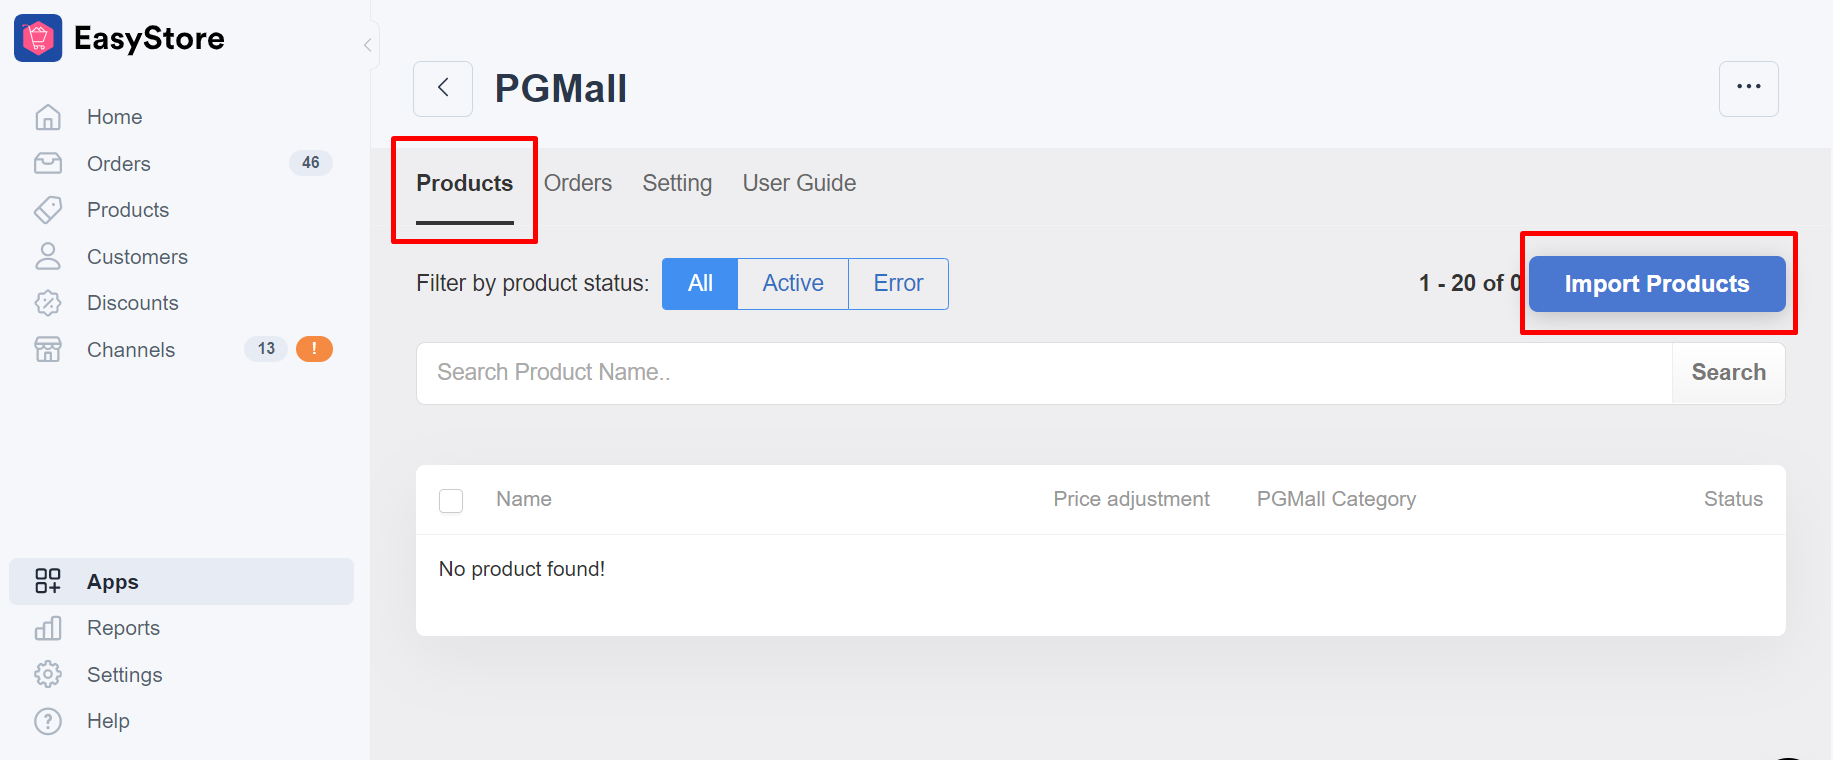Click the Status column header
This screenshot has height=760, width=1833.
1733,499
